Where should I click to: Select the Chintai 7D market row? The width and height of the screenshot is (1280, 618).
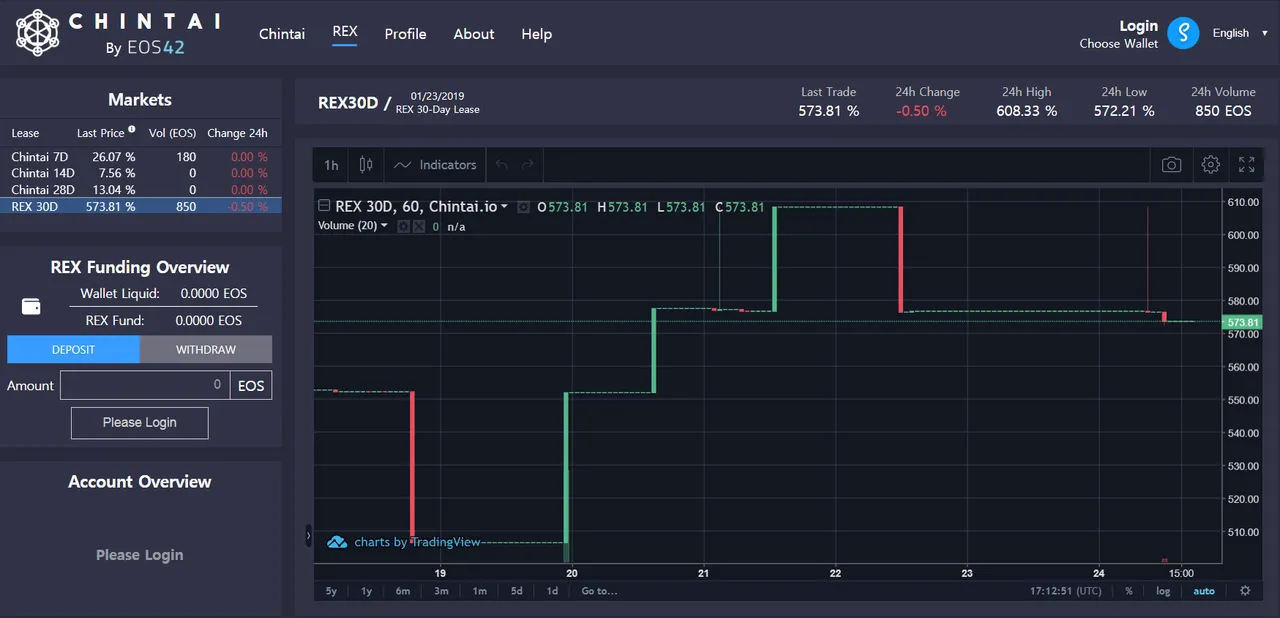coord(140,157)
